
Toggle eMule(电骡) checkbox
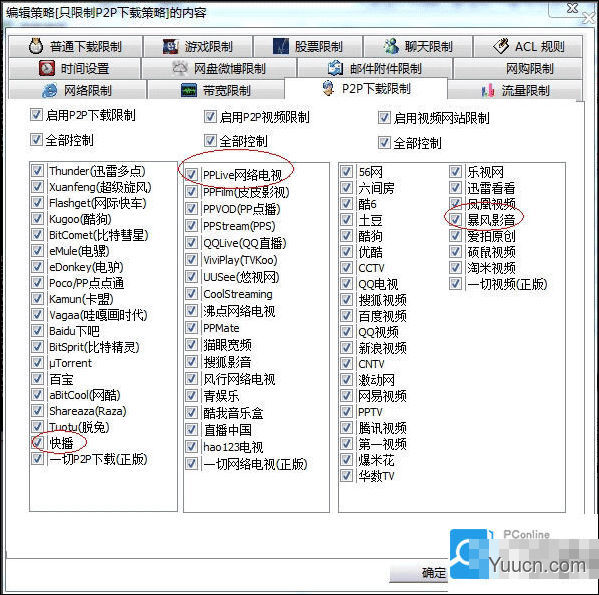click(37, 251)
